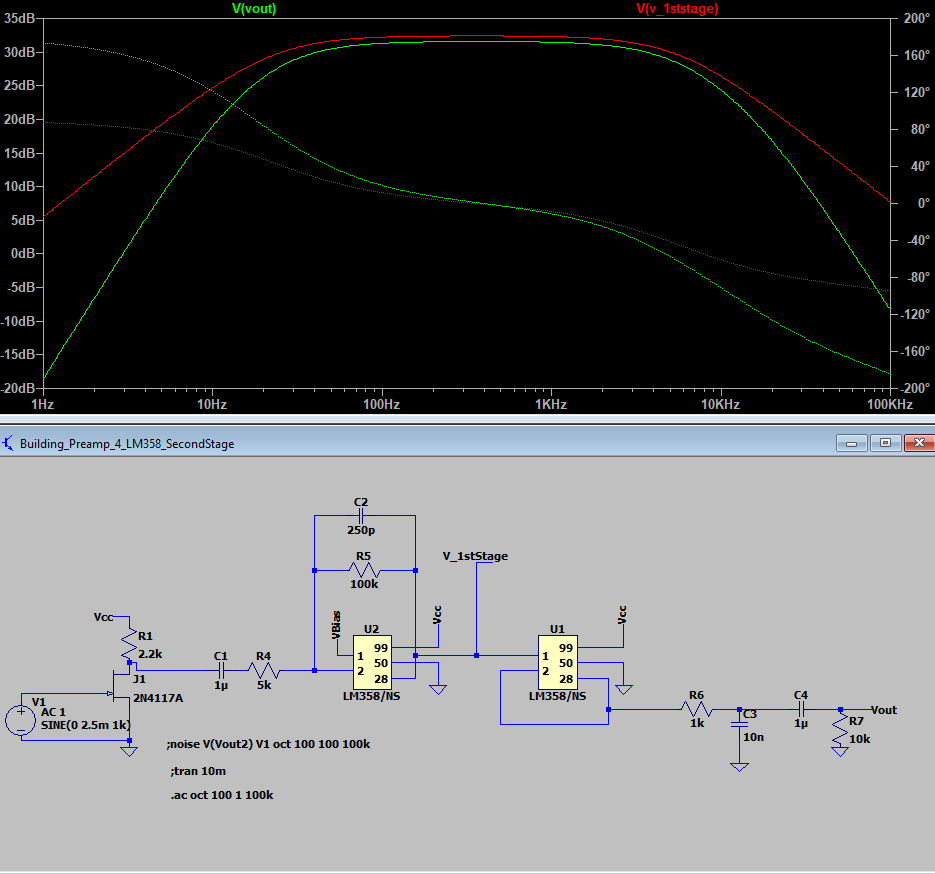Select the U2 LM358 op-amp block

372,662
